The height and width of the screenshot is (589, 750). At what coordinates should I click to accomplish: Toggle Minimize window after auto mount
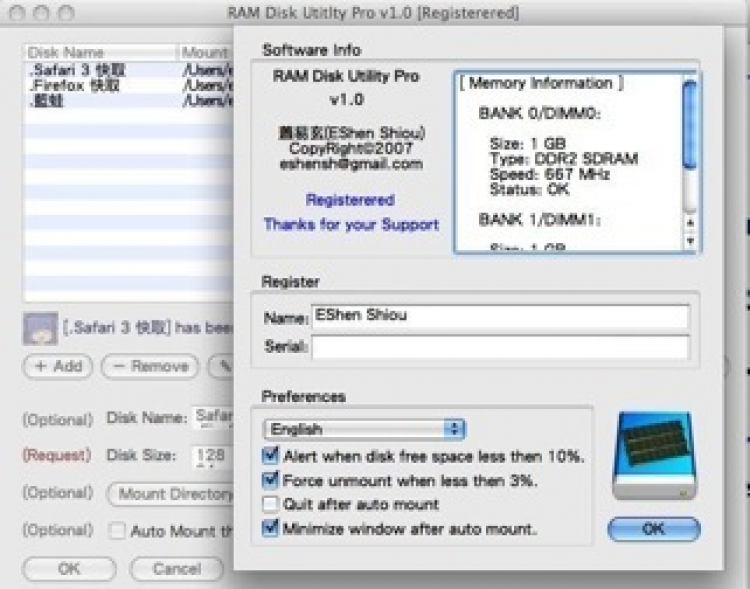point(270,529)
